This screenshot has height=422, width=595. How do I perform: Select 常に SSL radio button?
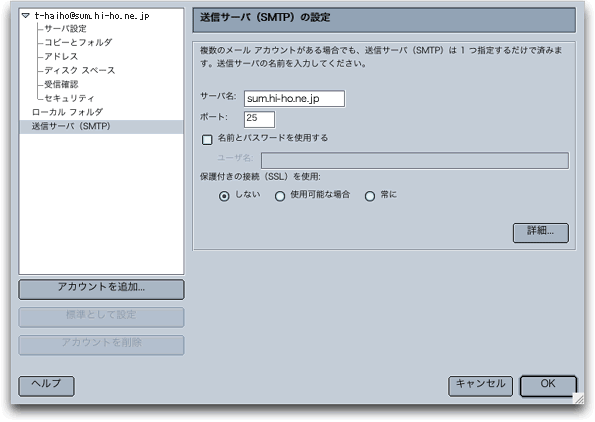(370, 196)
